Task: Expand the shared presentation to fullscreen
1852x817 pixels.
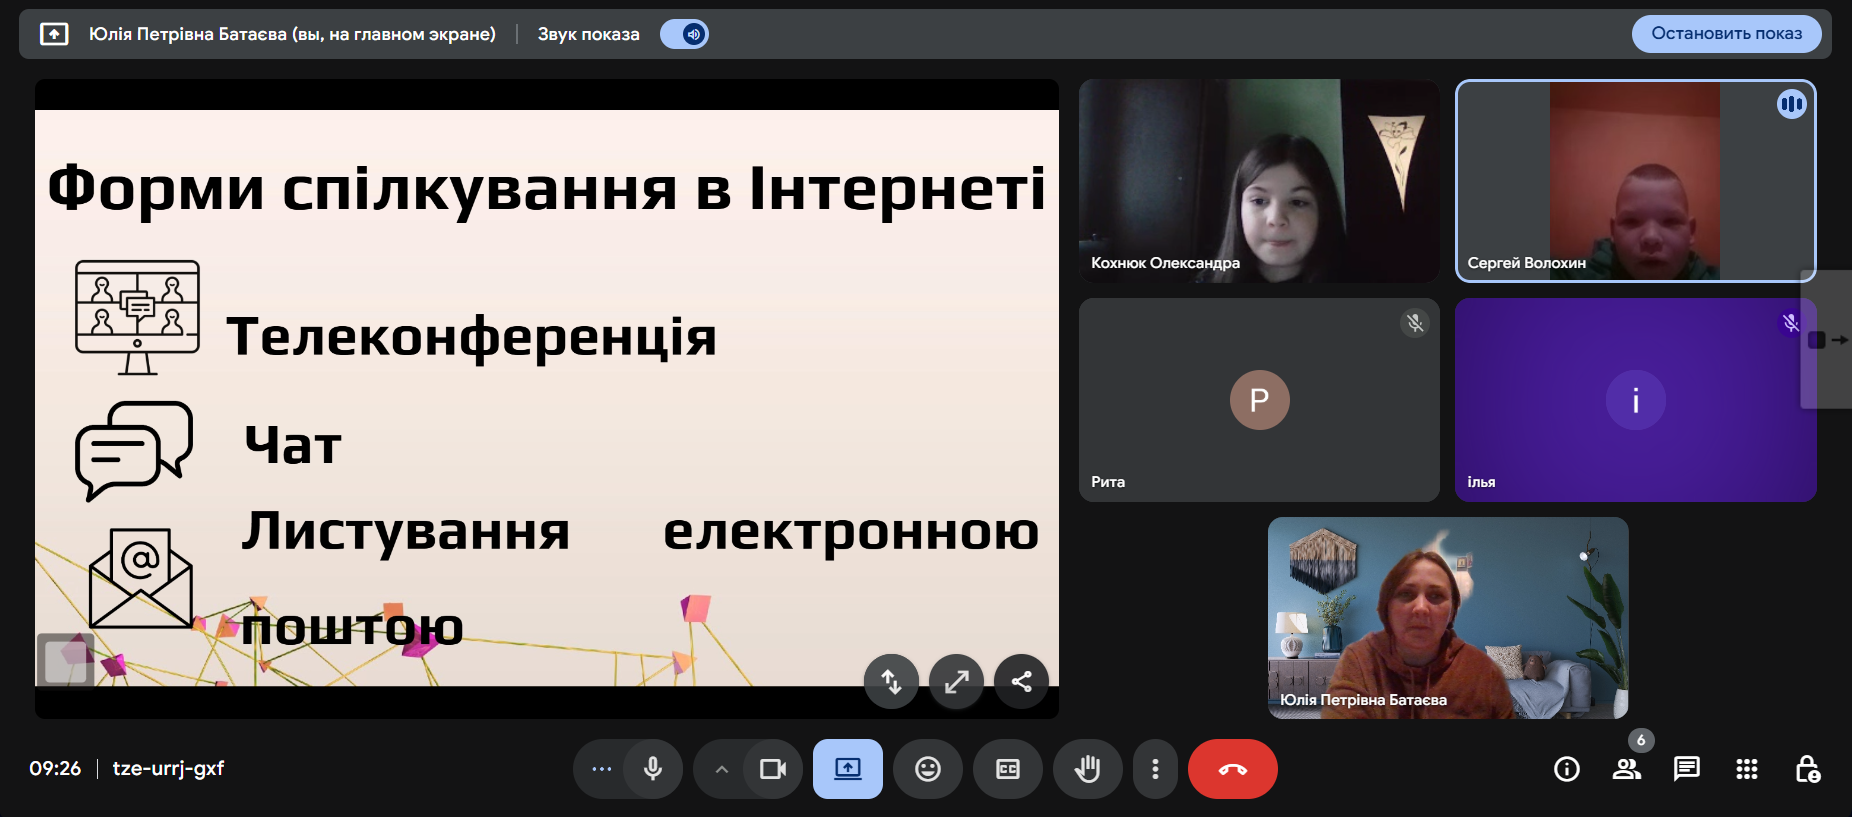Action: pyautogui.click(x=956, y=682)
